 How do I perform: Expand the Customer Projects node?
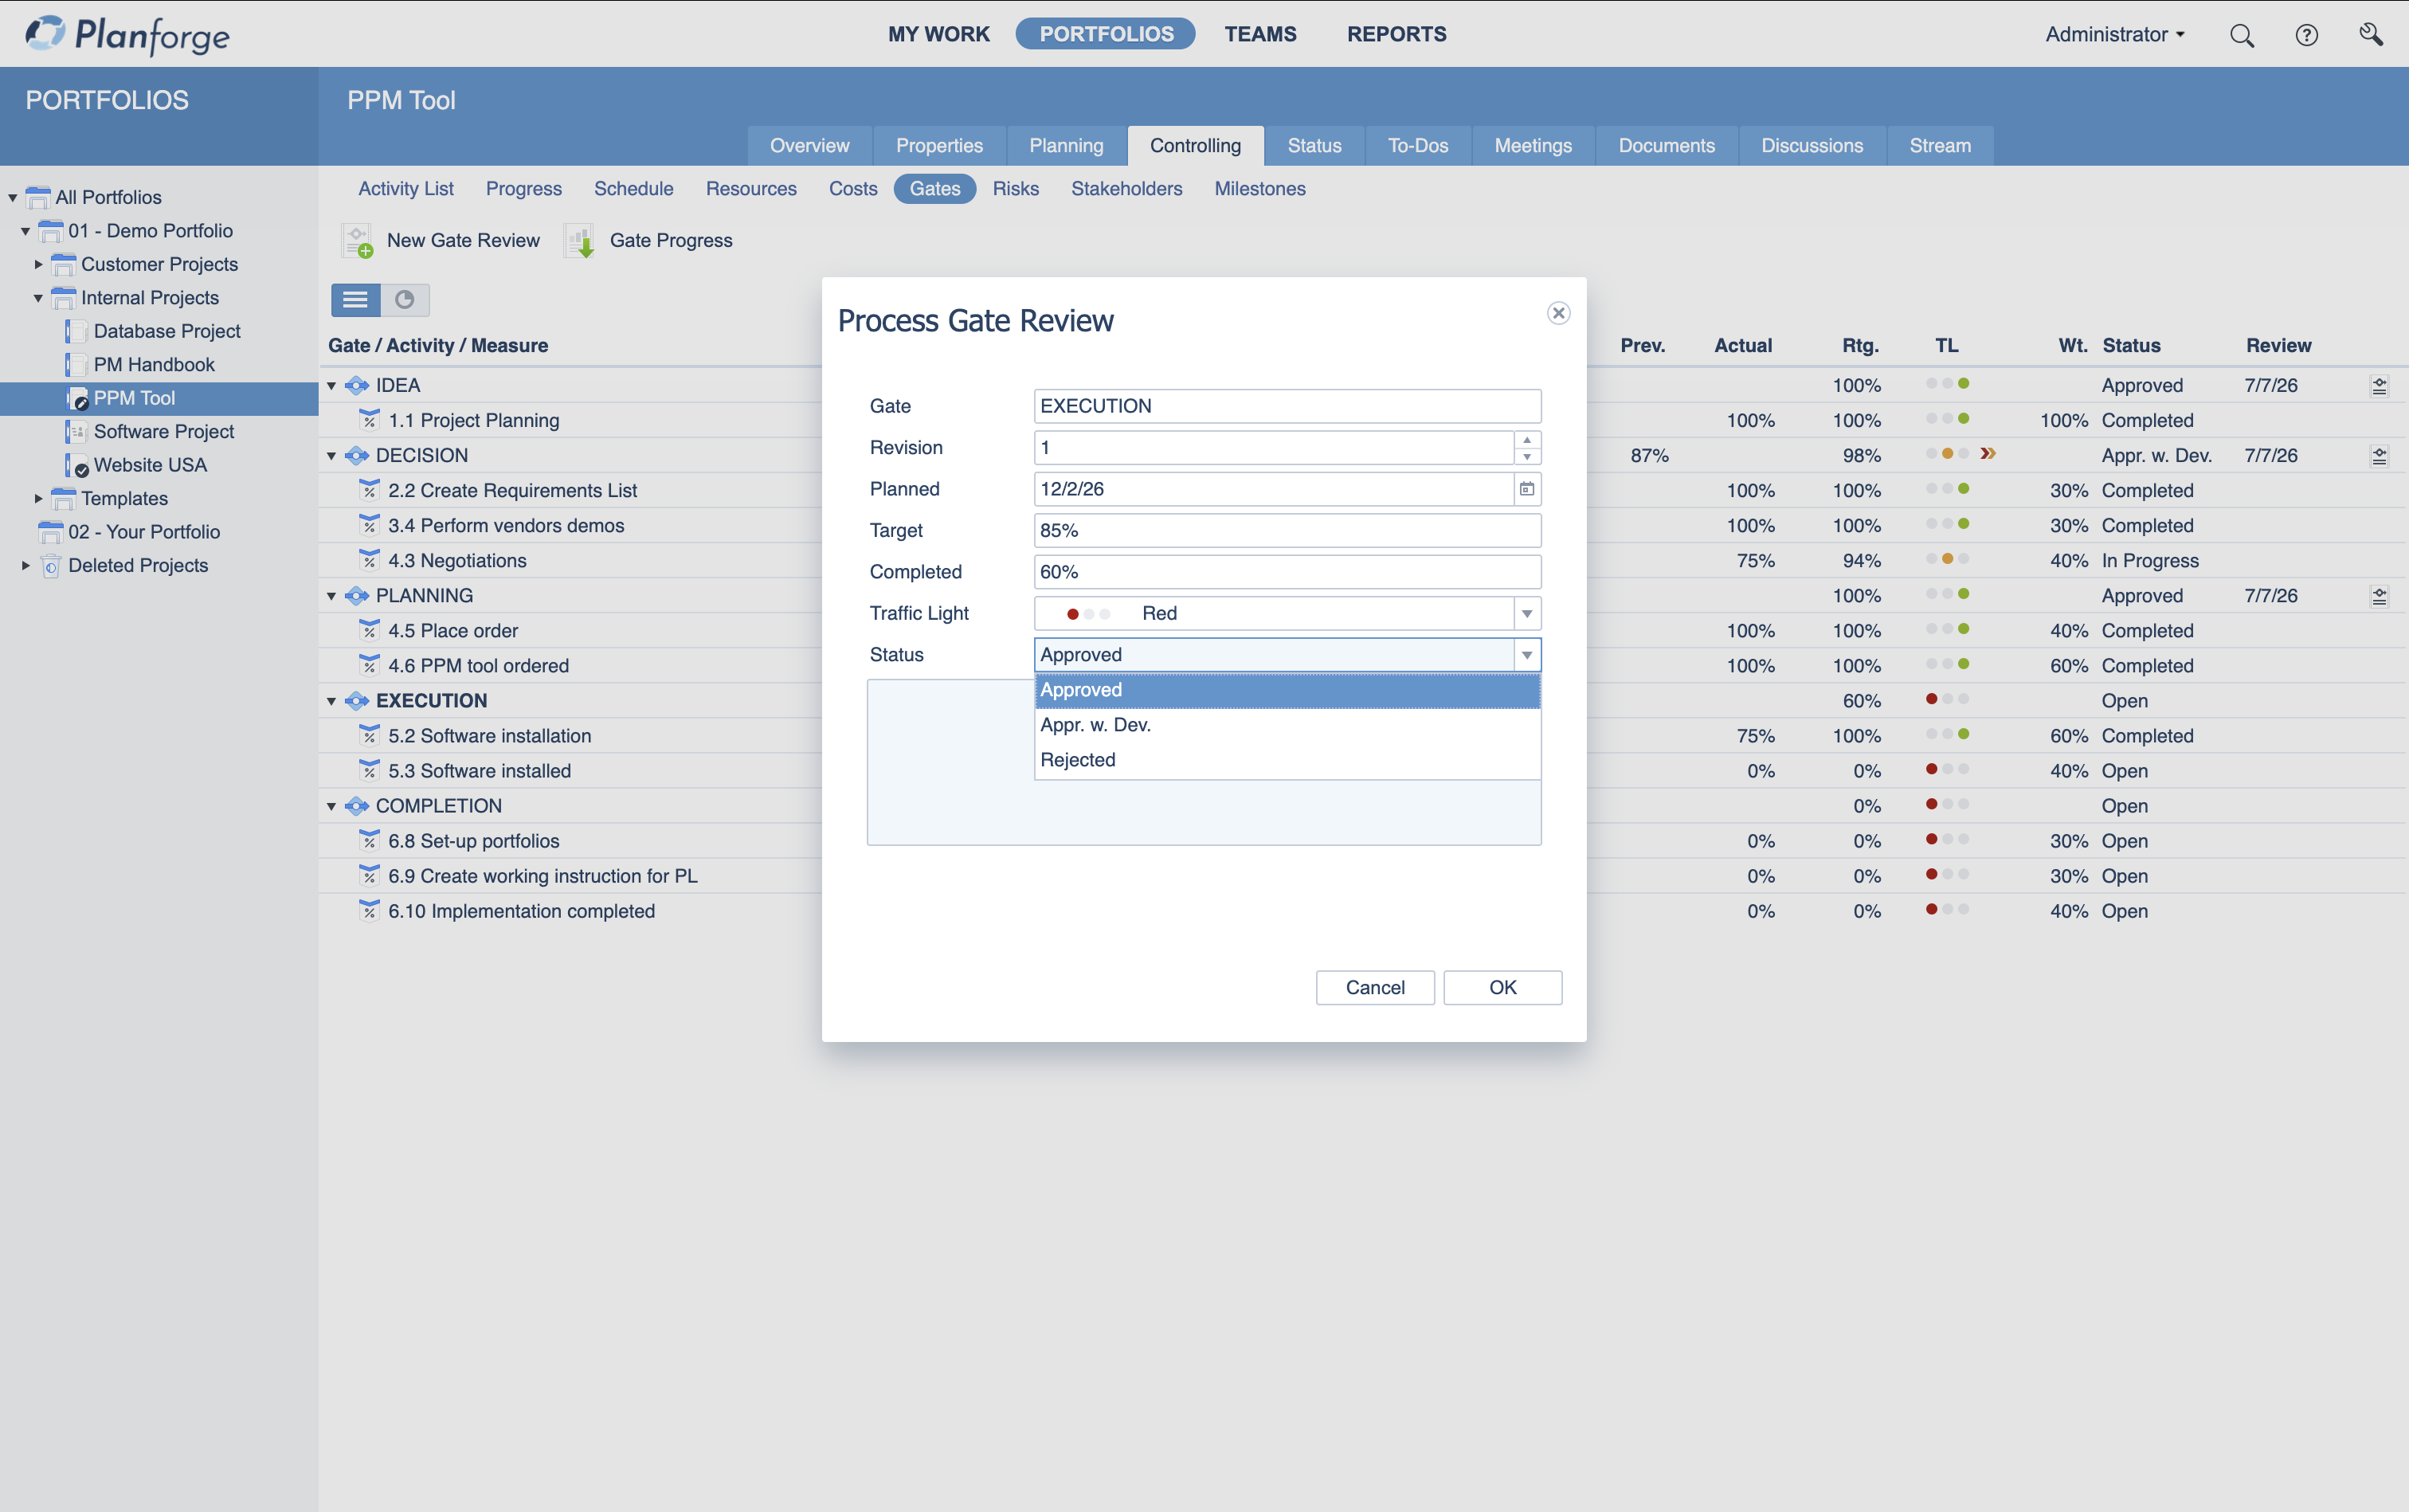(x=39, y=264)
